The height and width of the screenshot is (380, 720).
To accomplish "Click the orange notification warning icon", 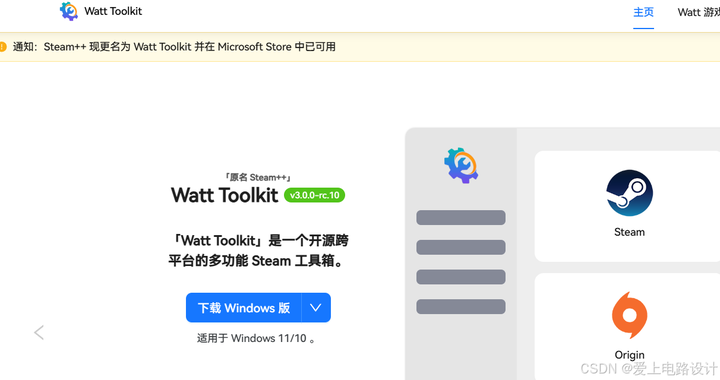I will pyautogui.click(x=3, y=46).
